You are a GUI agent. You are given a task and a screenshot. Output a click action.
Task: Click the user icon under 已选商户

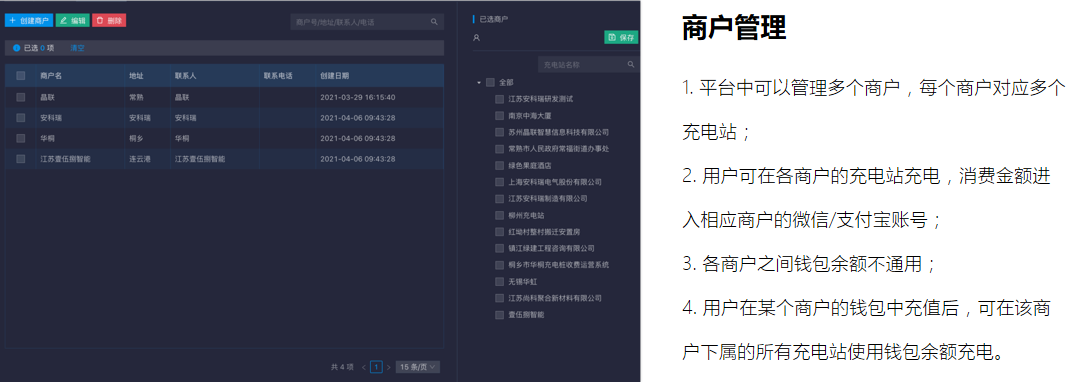[476, 38]
